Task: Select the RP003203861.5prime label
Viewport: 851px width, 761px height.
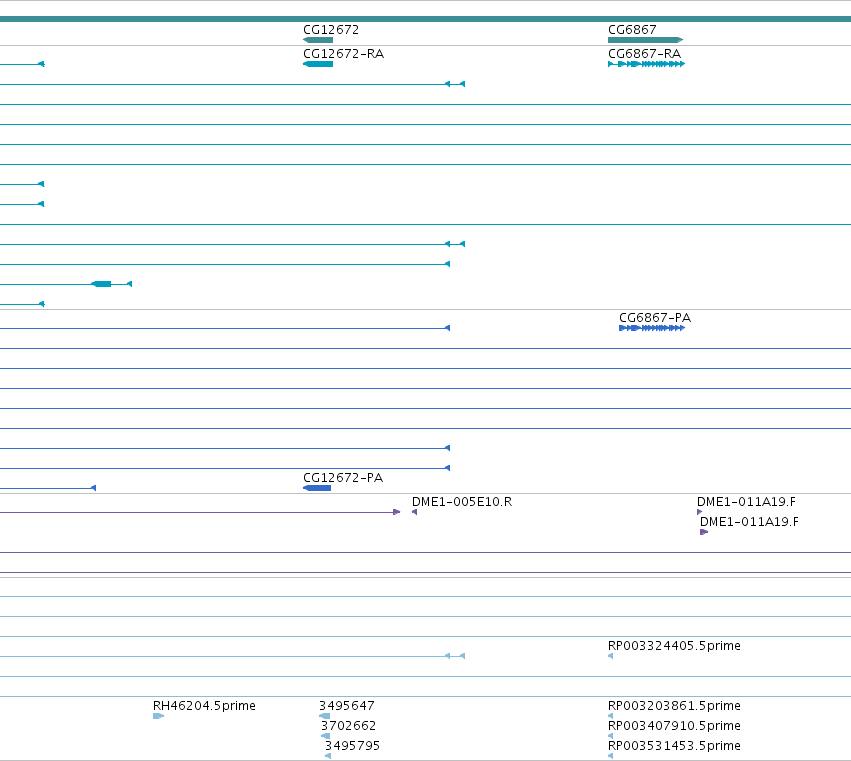Action: point(674,706)
